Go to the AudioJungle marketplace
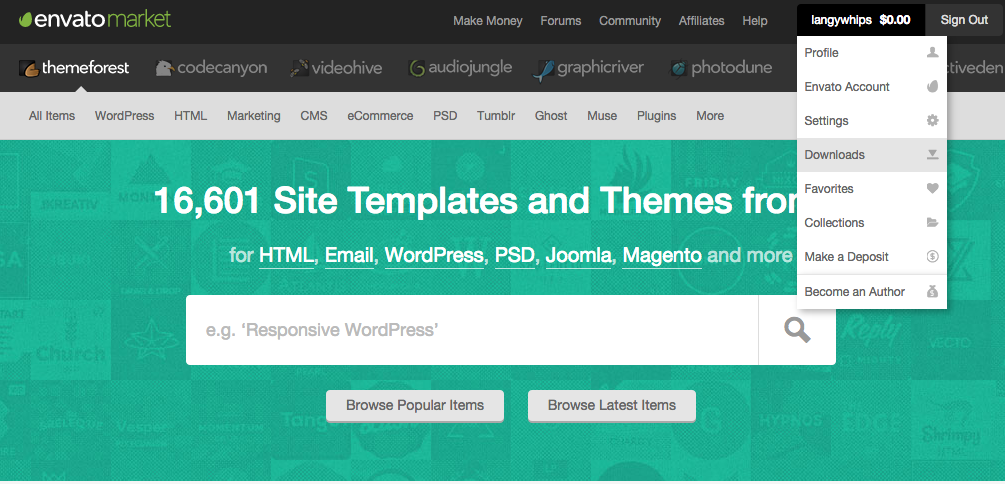 coord(460,67)
